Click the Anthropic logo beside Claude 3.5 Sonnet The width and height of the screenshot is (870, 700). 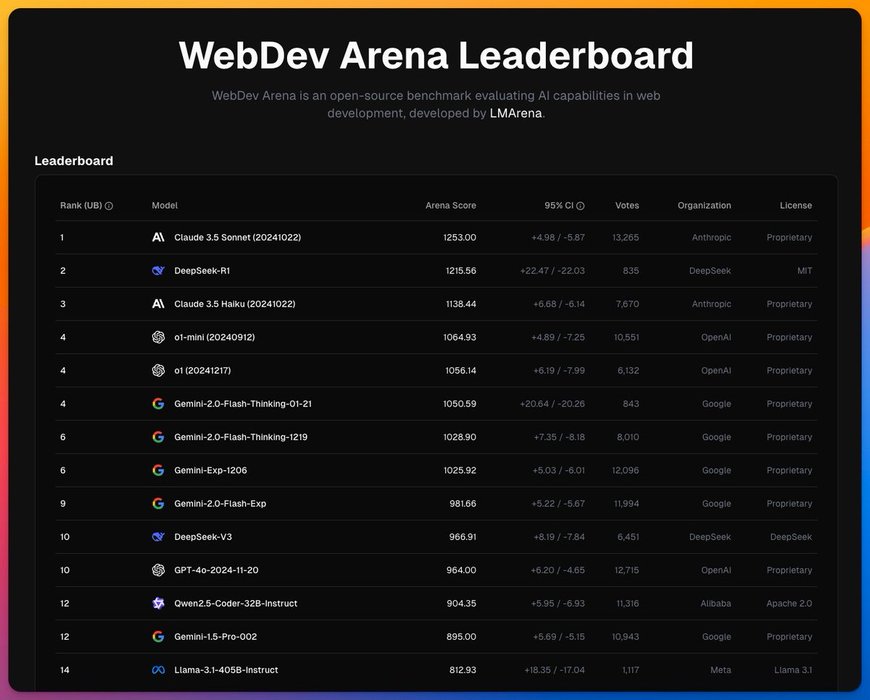click(x=158, y=237)
